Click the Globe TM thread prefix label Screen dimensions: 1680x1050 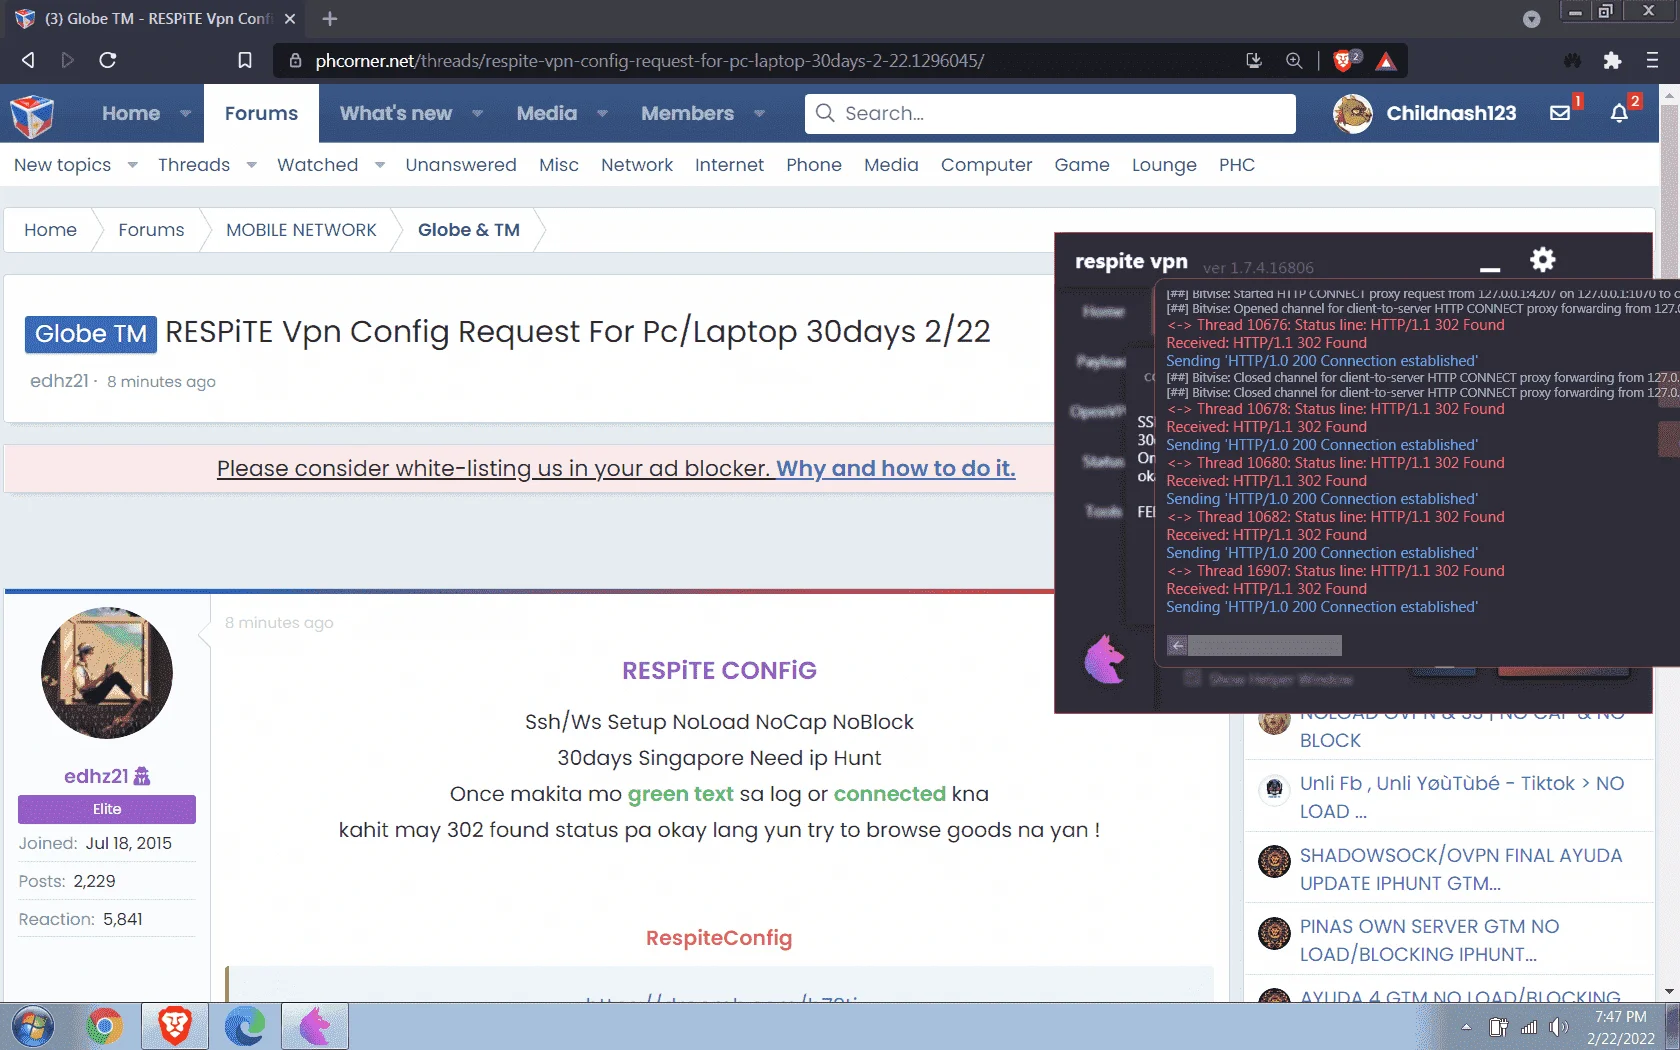[91, 334]
